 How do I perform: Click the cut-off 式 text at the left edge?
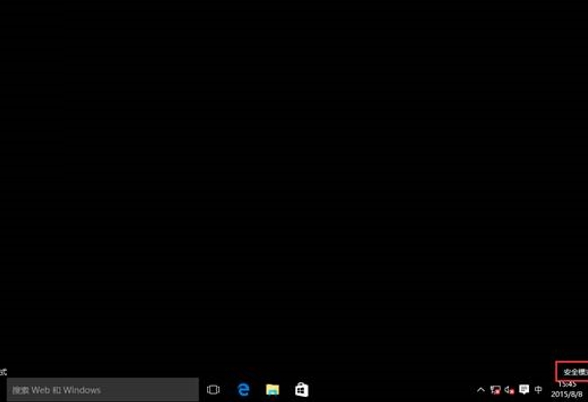tap(3, 372)
